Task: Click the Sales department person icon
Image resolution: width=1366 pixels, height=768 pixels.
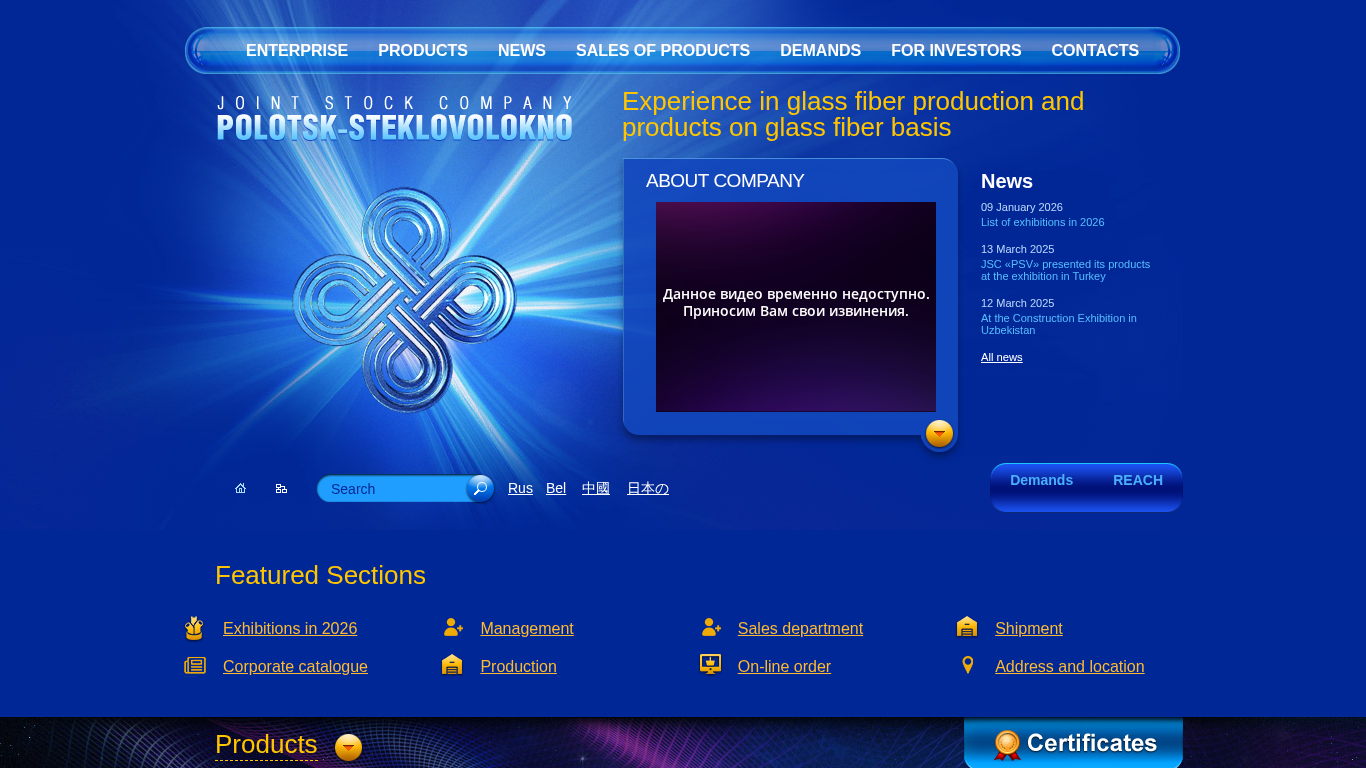Action: 711,627
